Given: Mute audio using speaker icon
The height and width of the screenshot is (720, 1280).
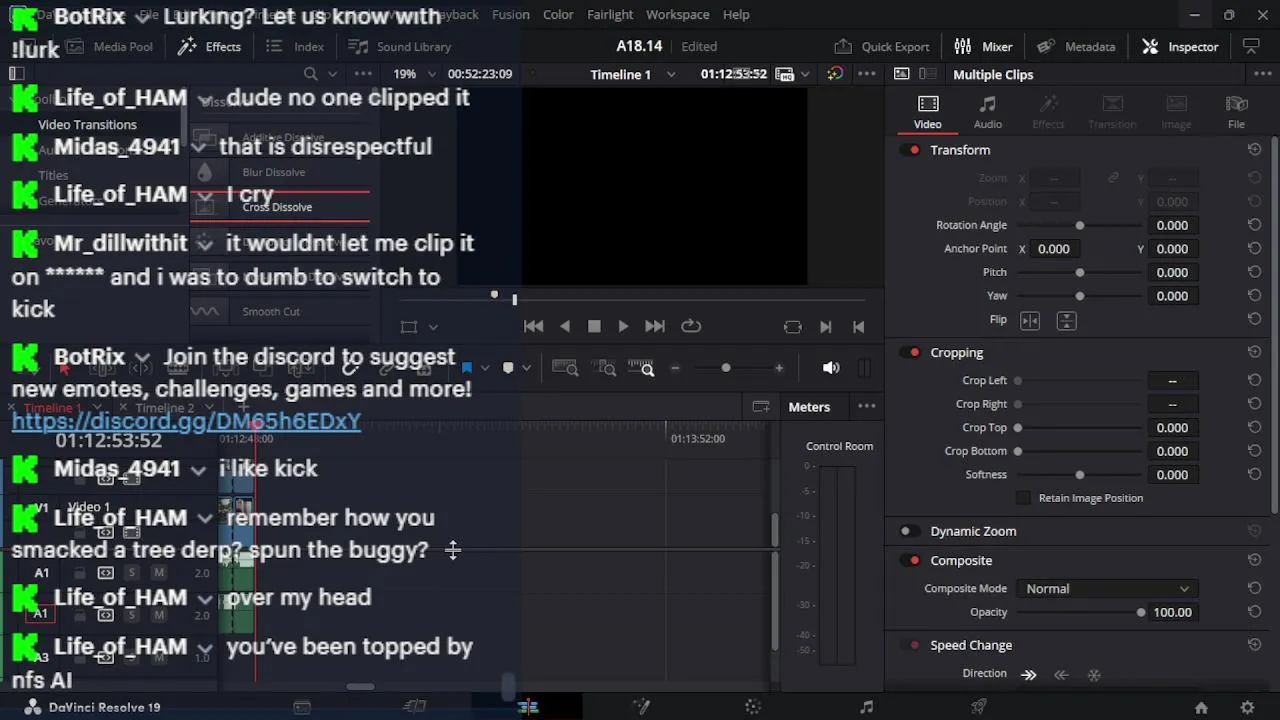Looking at the screenshot, I should (x=831, y=368).
